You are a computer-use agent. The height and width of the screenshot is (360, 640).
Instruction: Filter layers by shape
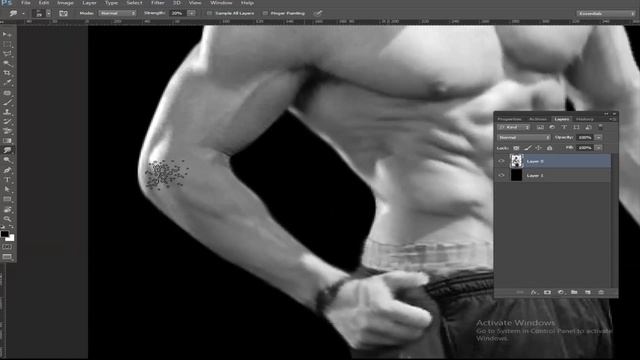pos(576,127)
